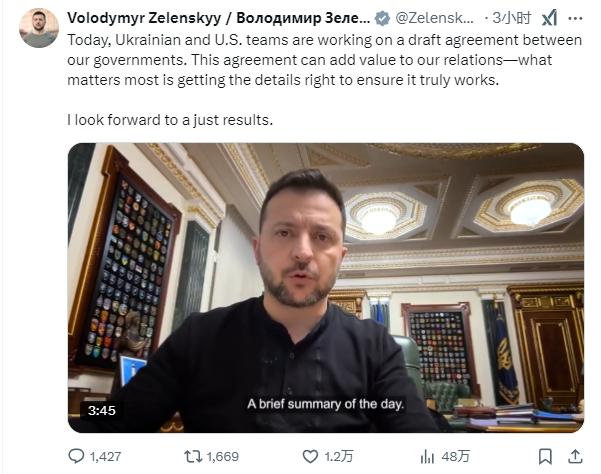Click the blue verified badge

click(x=382, y=18)
